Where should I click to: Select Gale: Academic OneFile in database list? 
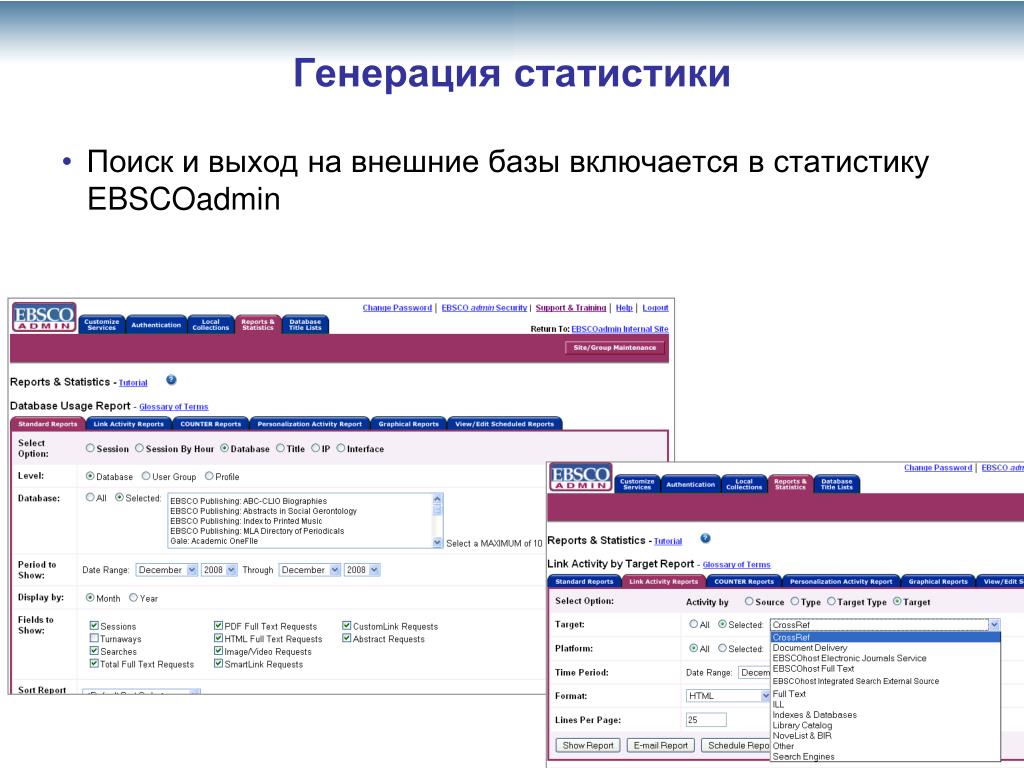pos(214,541)
